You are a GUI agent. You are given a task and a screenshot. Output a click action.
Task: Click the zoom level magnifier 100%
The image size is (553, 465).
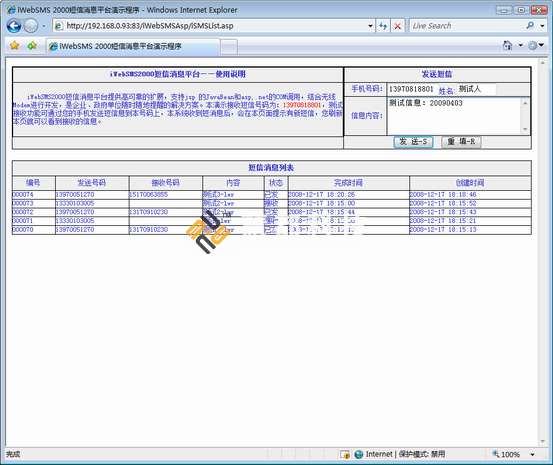506,454
